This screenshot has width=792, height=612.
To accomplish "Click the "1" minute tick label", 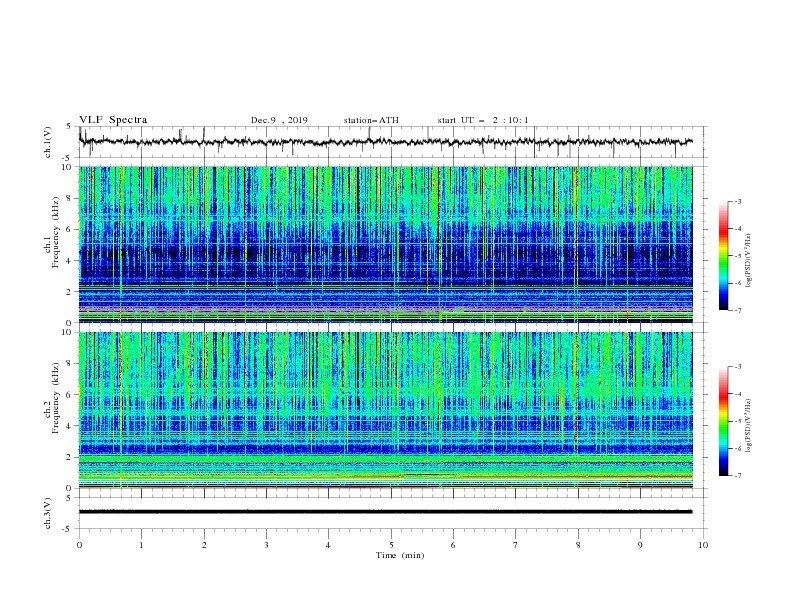I will 141,545.
